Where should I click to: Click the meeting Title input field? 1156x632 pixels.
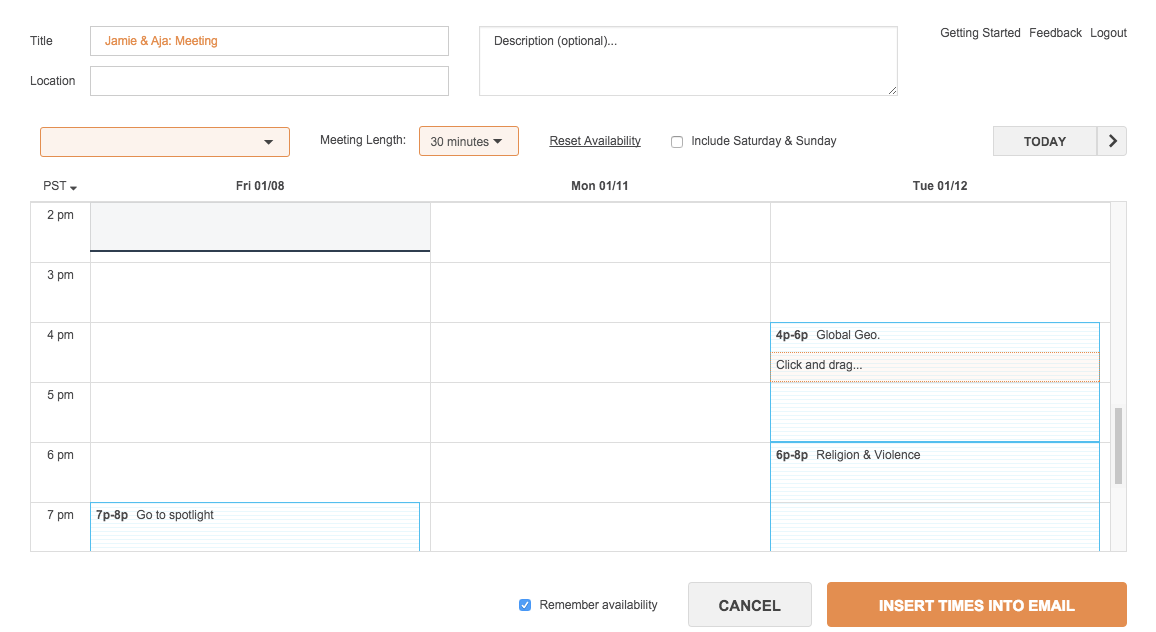[269, 41]
